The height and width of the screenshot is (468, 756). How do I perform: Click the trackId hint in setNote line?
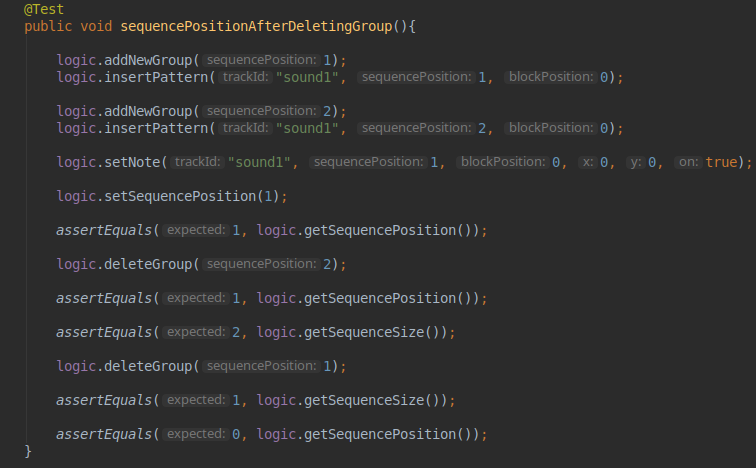[197, 162]
